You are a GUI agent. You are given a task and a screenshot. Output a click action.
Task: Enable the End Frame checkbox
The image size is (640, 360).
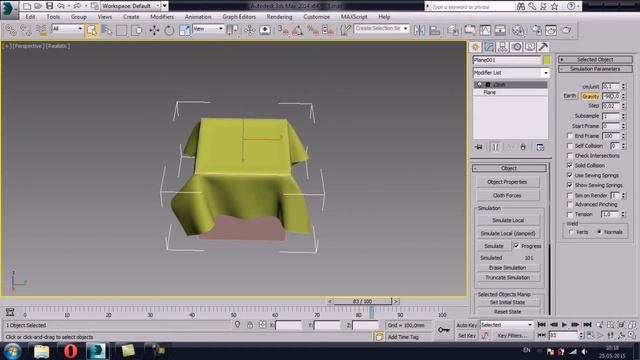pos(570,136)
